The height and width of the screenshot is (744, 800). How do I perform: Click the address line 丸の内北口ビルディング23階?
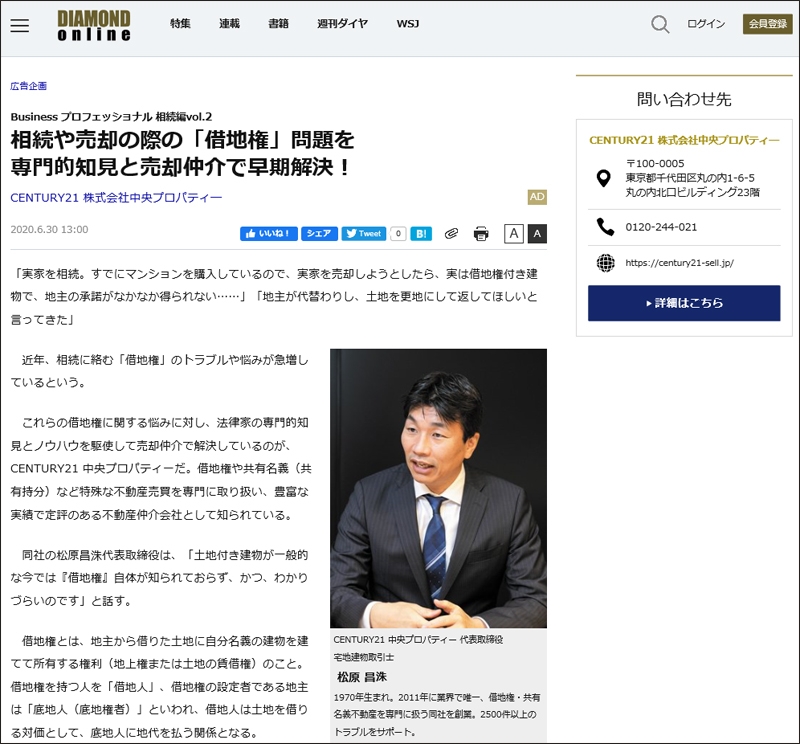[x=693, y=192]
